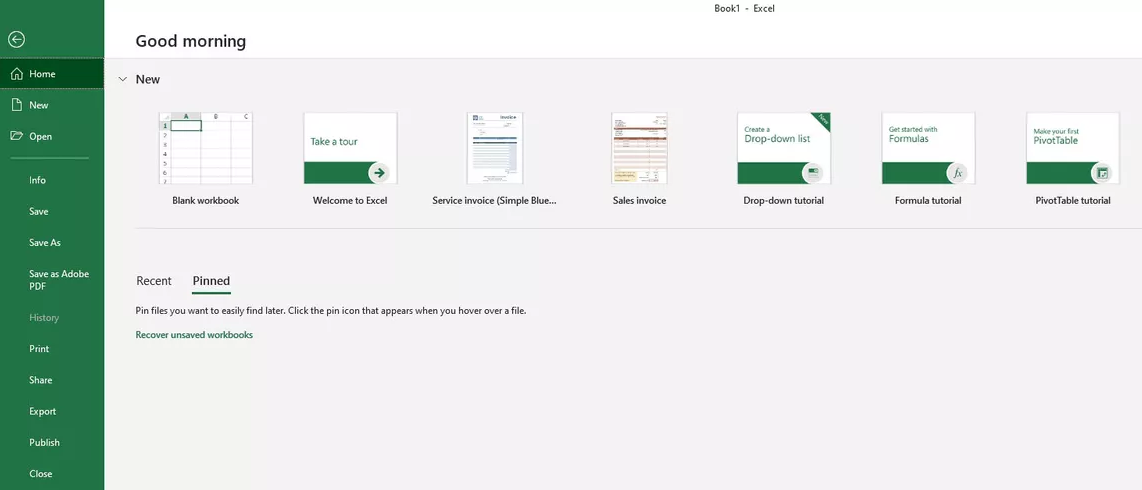The image size is (1142, 490).
Task: Click the arrow icon on Take a tour tile
Action: pos(379,173)
